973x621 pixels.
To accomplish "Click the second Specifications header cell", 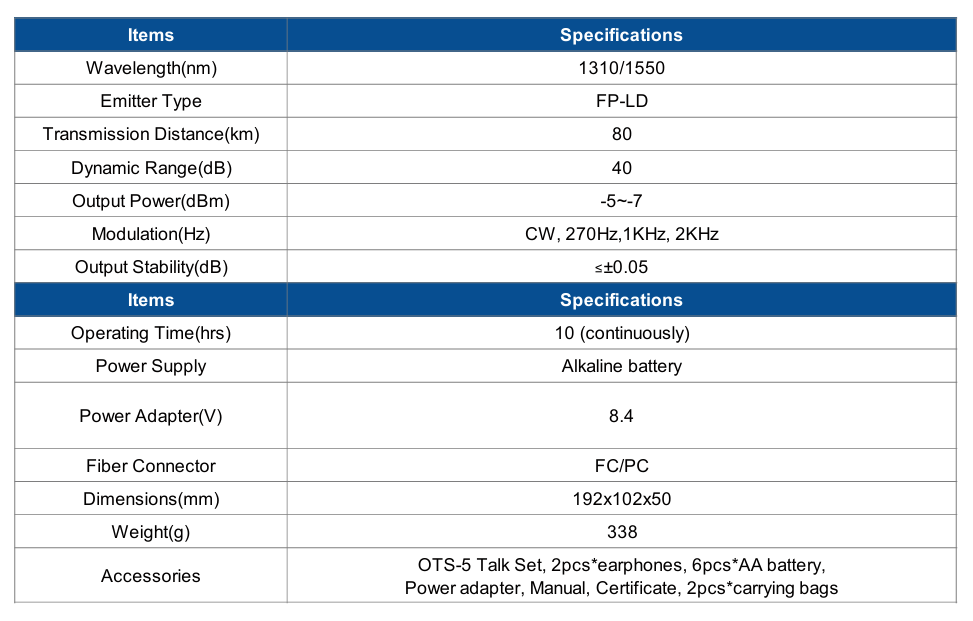I will click(621, 300).
